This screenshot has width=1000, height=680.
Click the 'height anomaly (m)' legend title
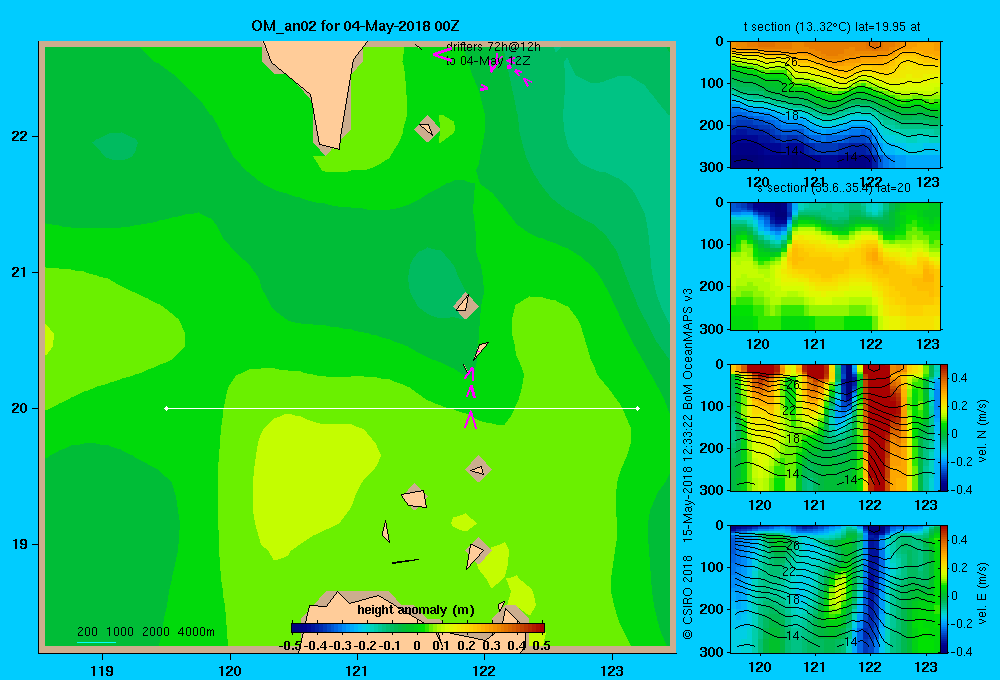pos(416,610)
